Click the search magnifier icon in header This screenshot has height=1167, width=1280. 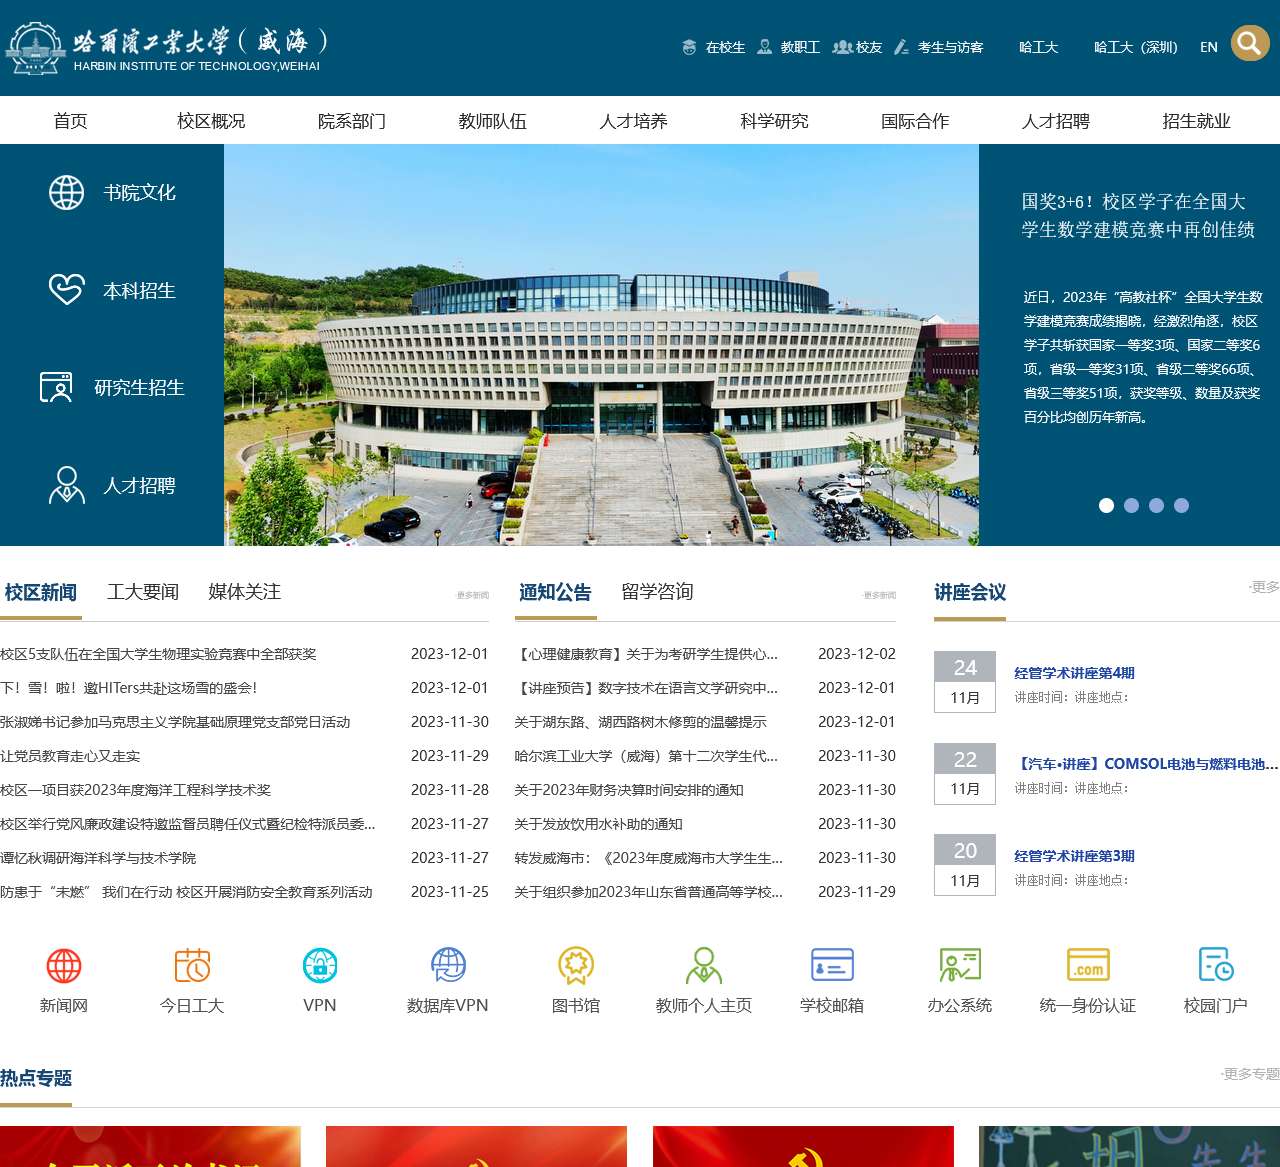pos(1249,43)
